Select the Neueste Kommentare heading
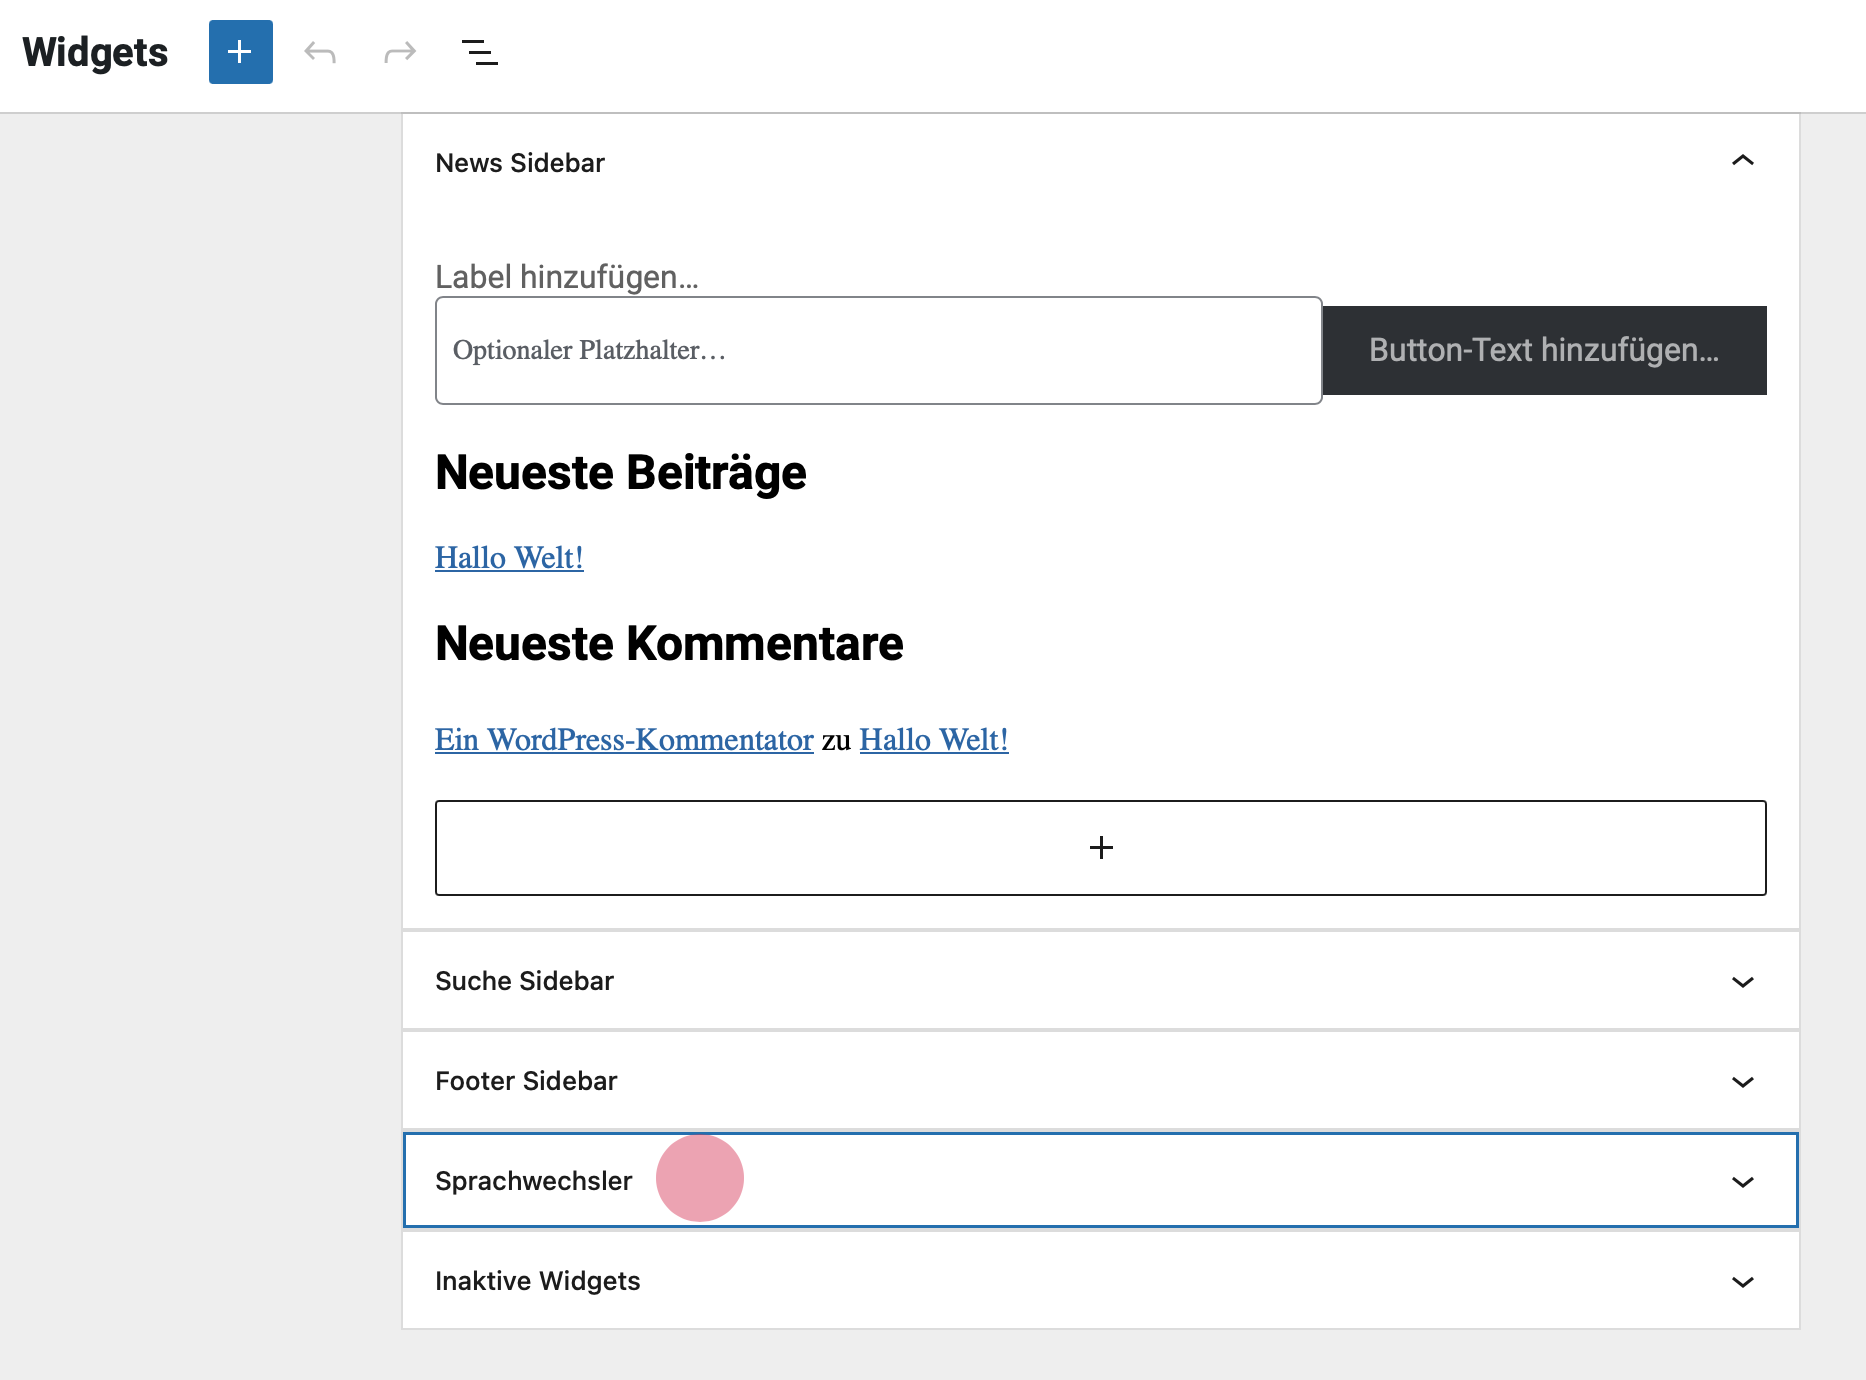 coord(669,644)
